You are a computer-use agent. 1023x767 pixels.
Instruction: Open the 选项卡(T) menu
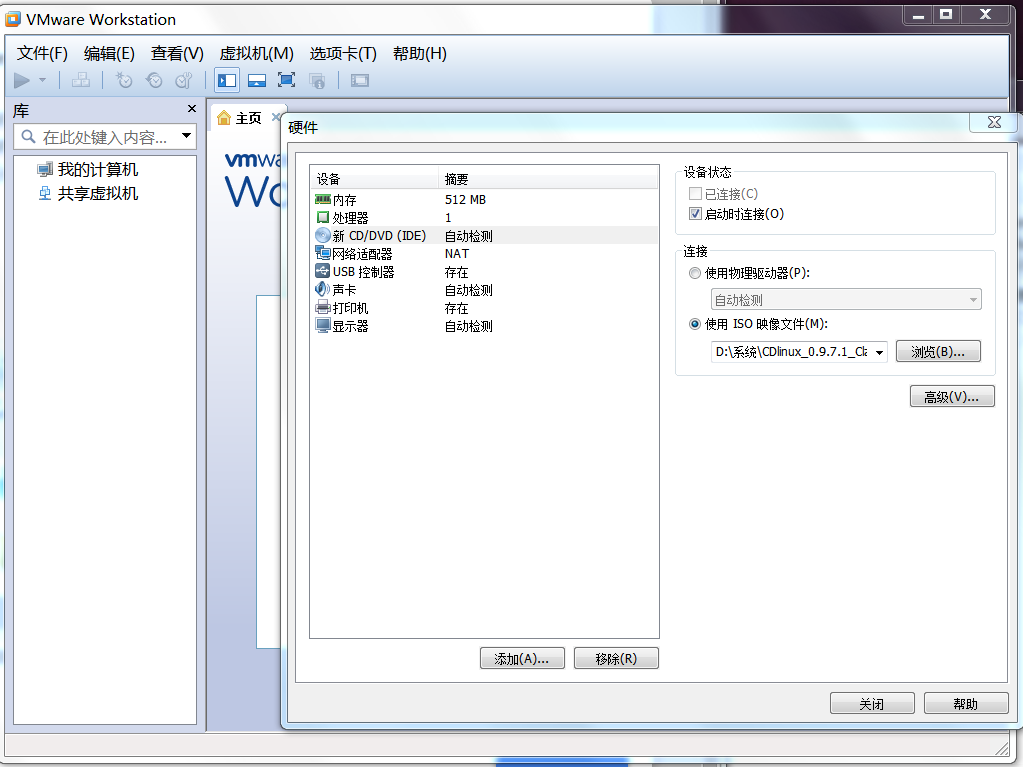coord(343,53)
